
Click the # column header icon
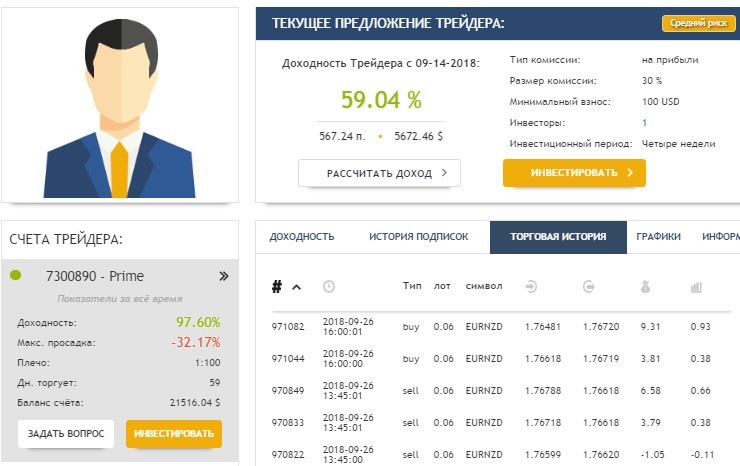point(277,287)
